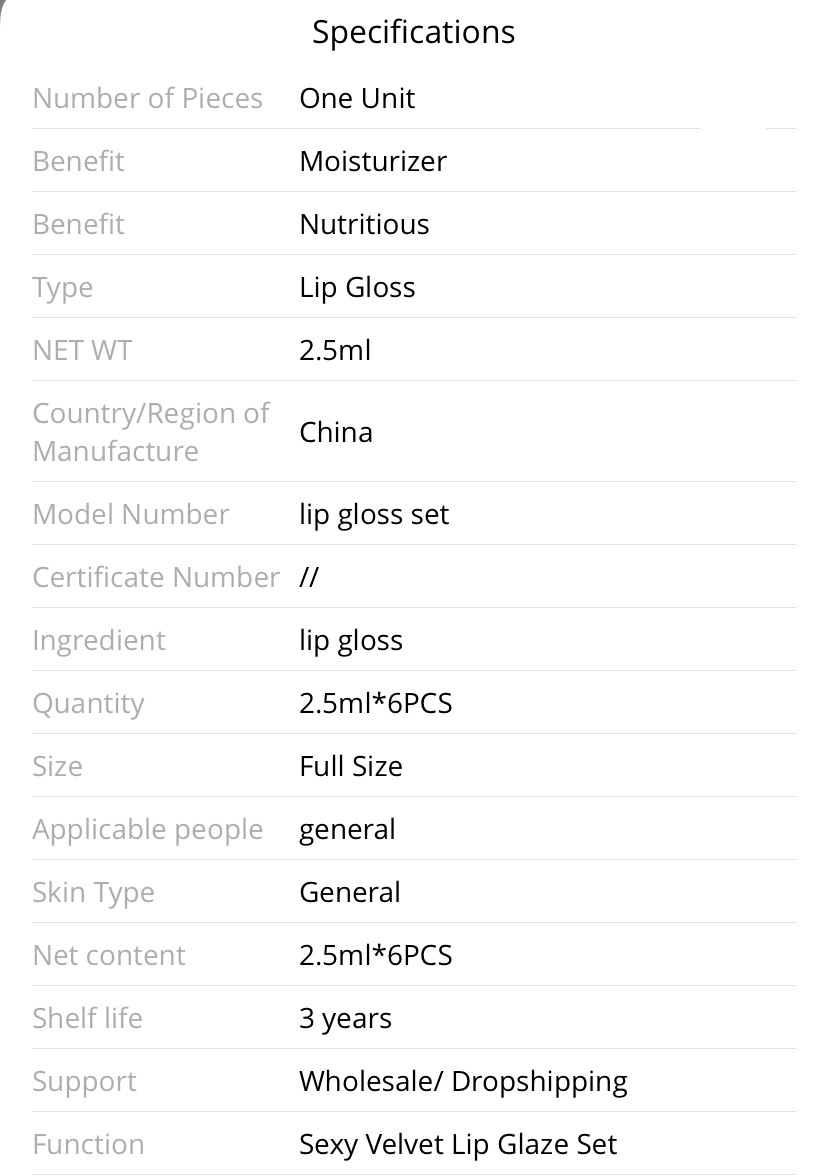Select the Sexy Velvet Lip Glaze Set text

[458, 1145]
